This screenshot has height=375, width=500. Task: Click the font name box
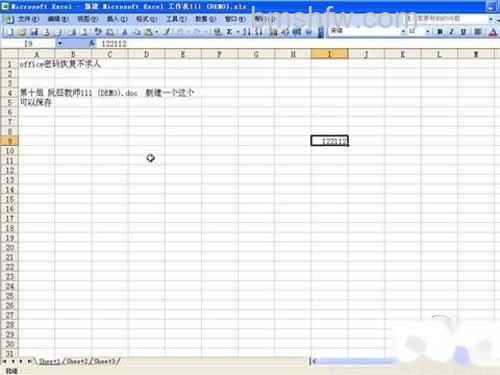(365, 32)
